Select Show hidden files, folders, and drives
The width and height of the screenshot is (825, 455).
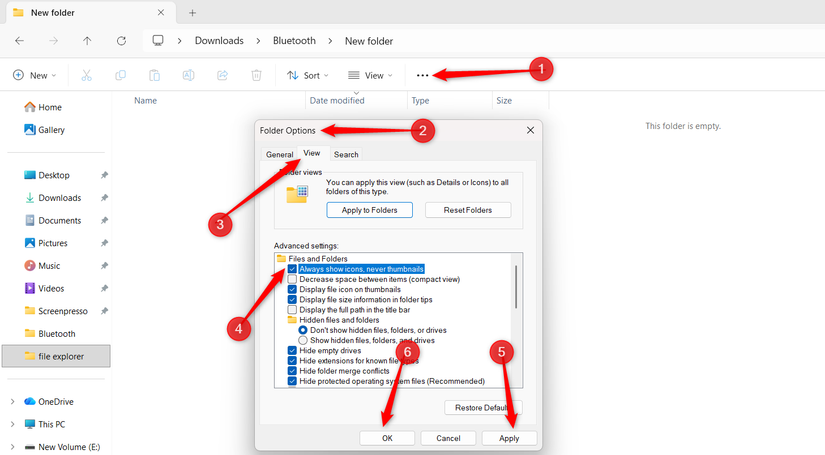pos(304,340)
